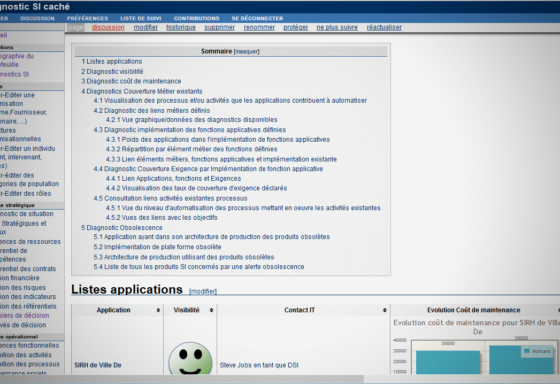The width and height of the screenshot is (560, 384).
Task: Click the ne plus suivre tab
Action: 337,28
